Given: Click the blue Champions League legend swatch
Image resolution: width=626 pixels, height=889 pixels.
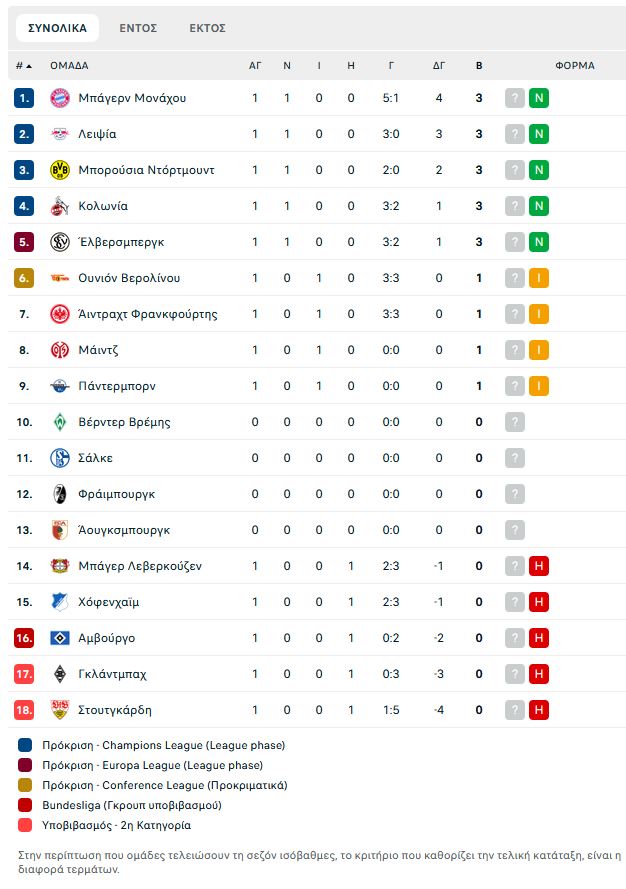Looking at the screenshot, I should [x=25, y=745].
